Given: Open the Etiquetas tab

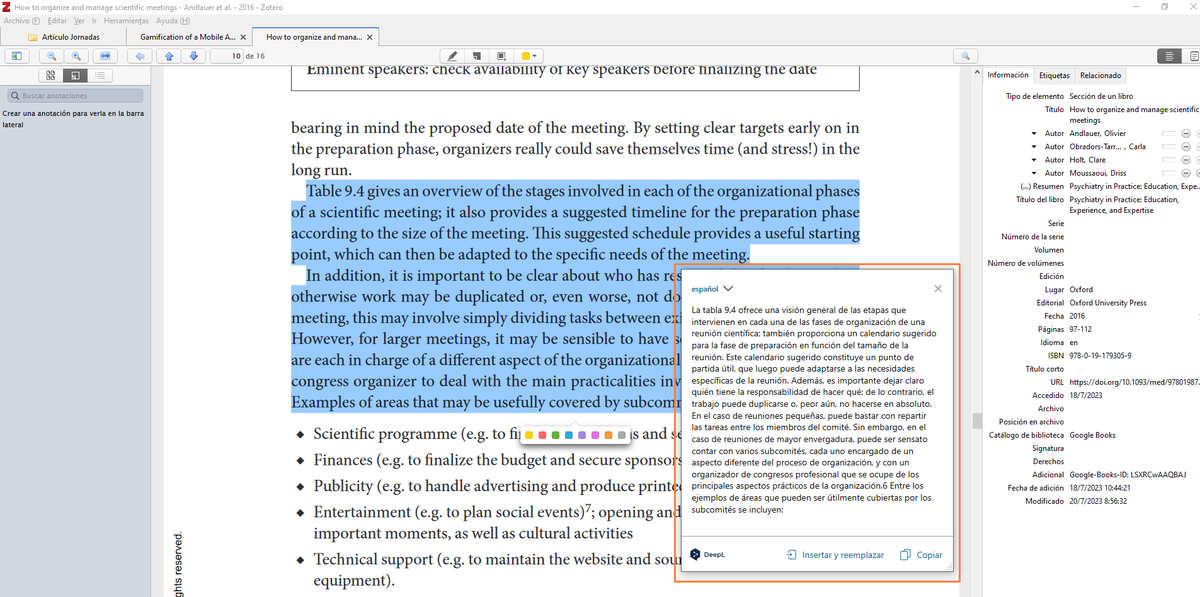Looking at the screenshot, I should point(1054,75).
